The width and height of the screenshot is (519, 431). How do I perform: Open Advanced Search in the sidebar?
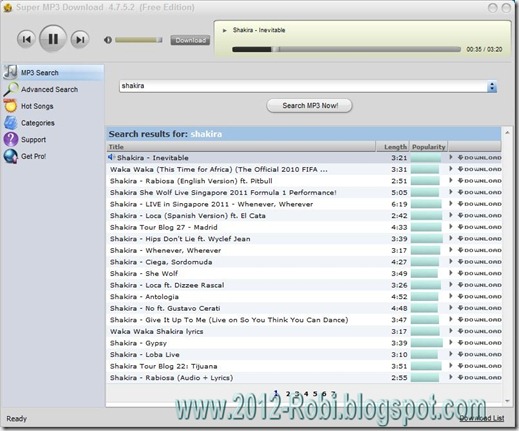coord(49,89)
